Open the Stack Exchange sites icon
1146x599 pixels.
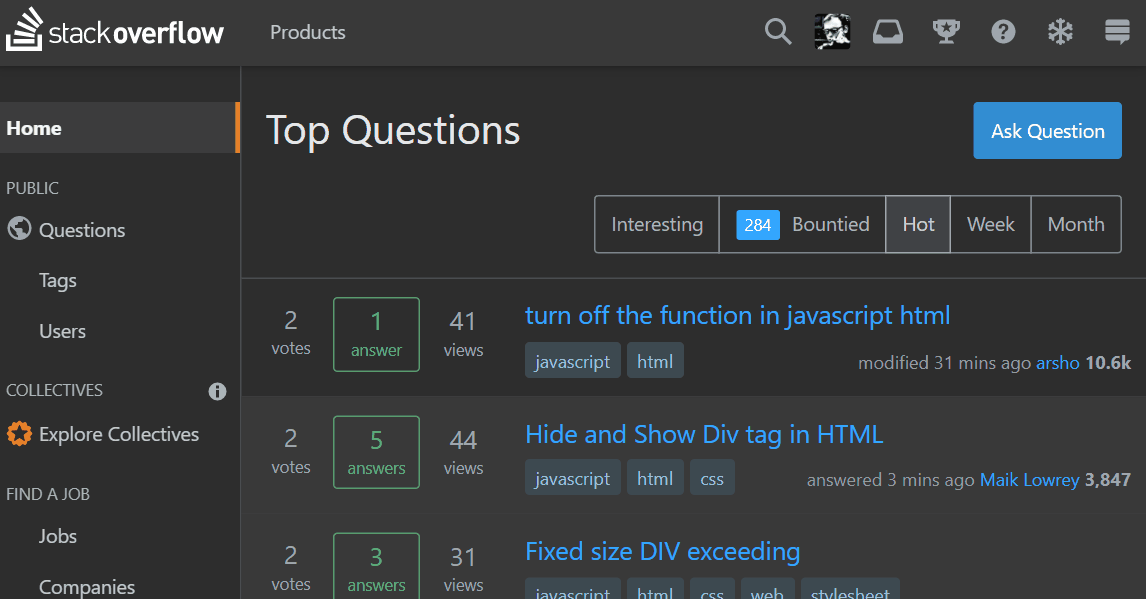click(x=1117, y=32)
